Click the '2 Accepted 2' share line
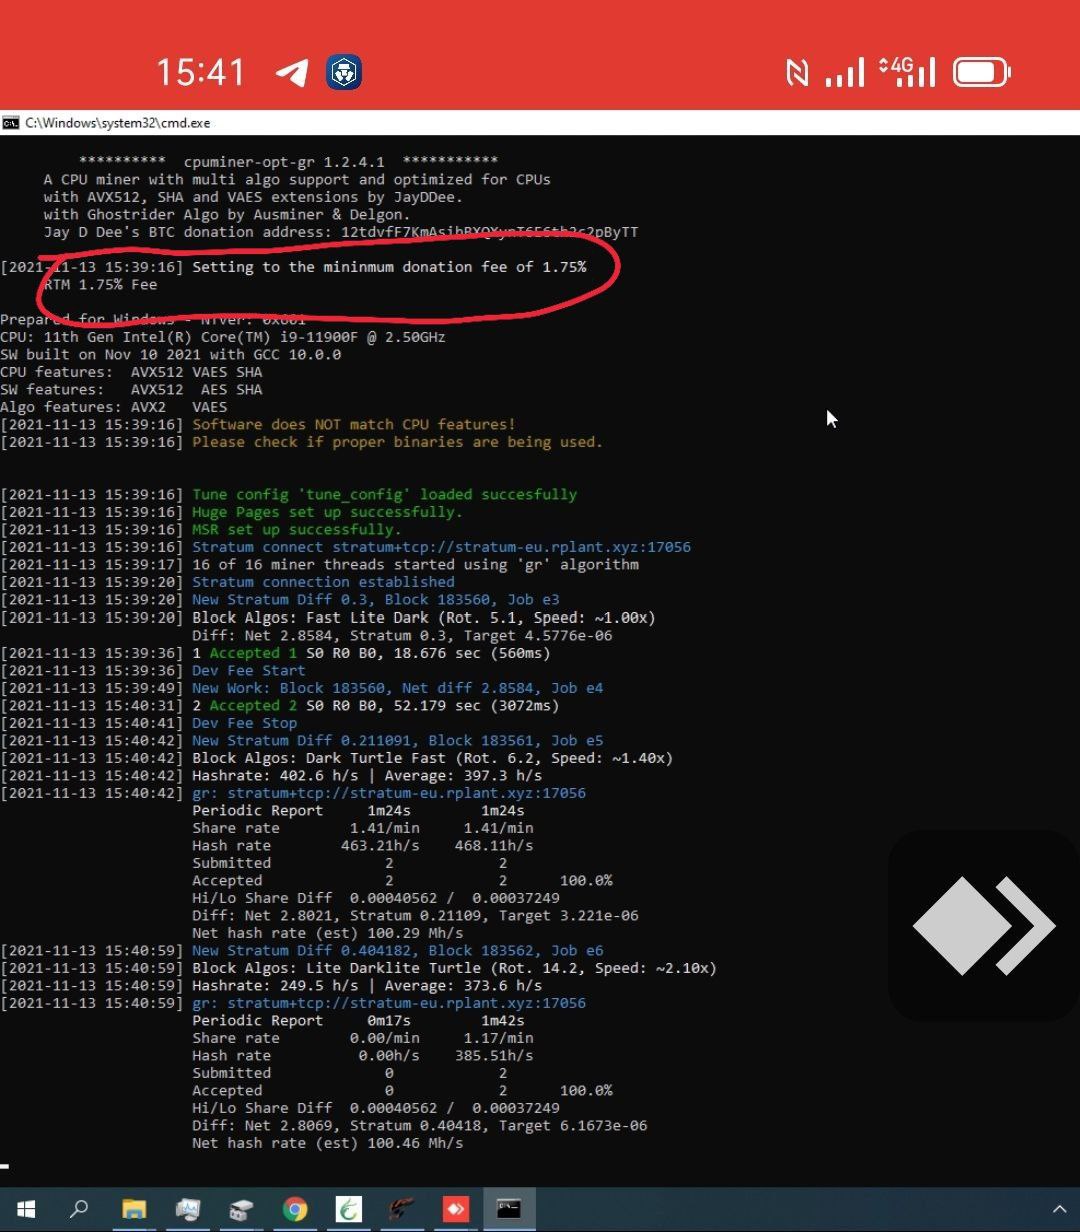 coord(280,705)
